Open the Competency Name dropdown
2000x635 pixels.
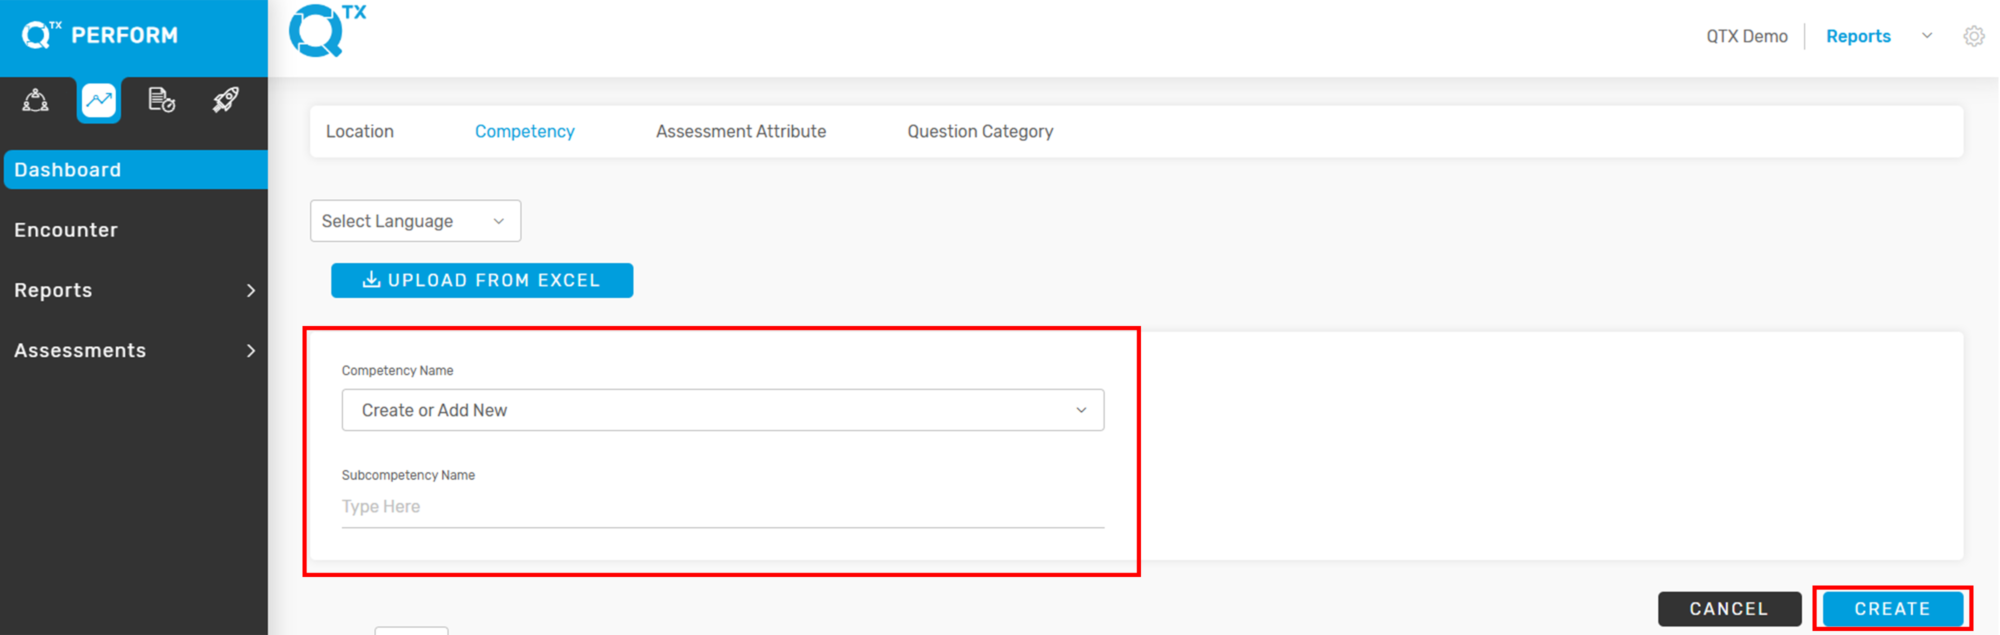point(722,410)
